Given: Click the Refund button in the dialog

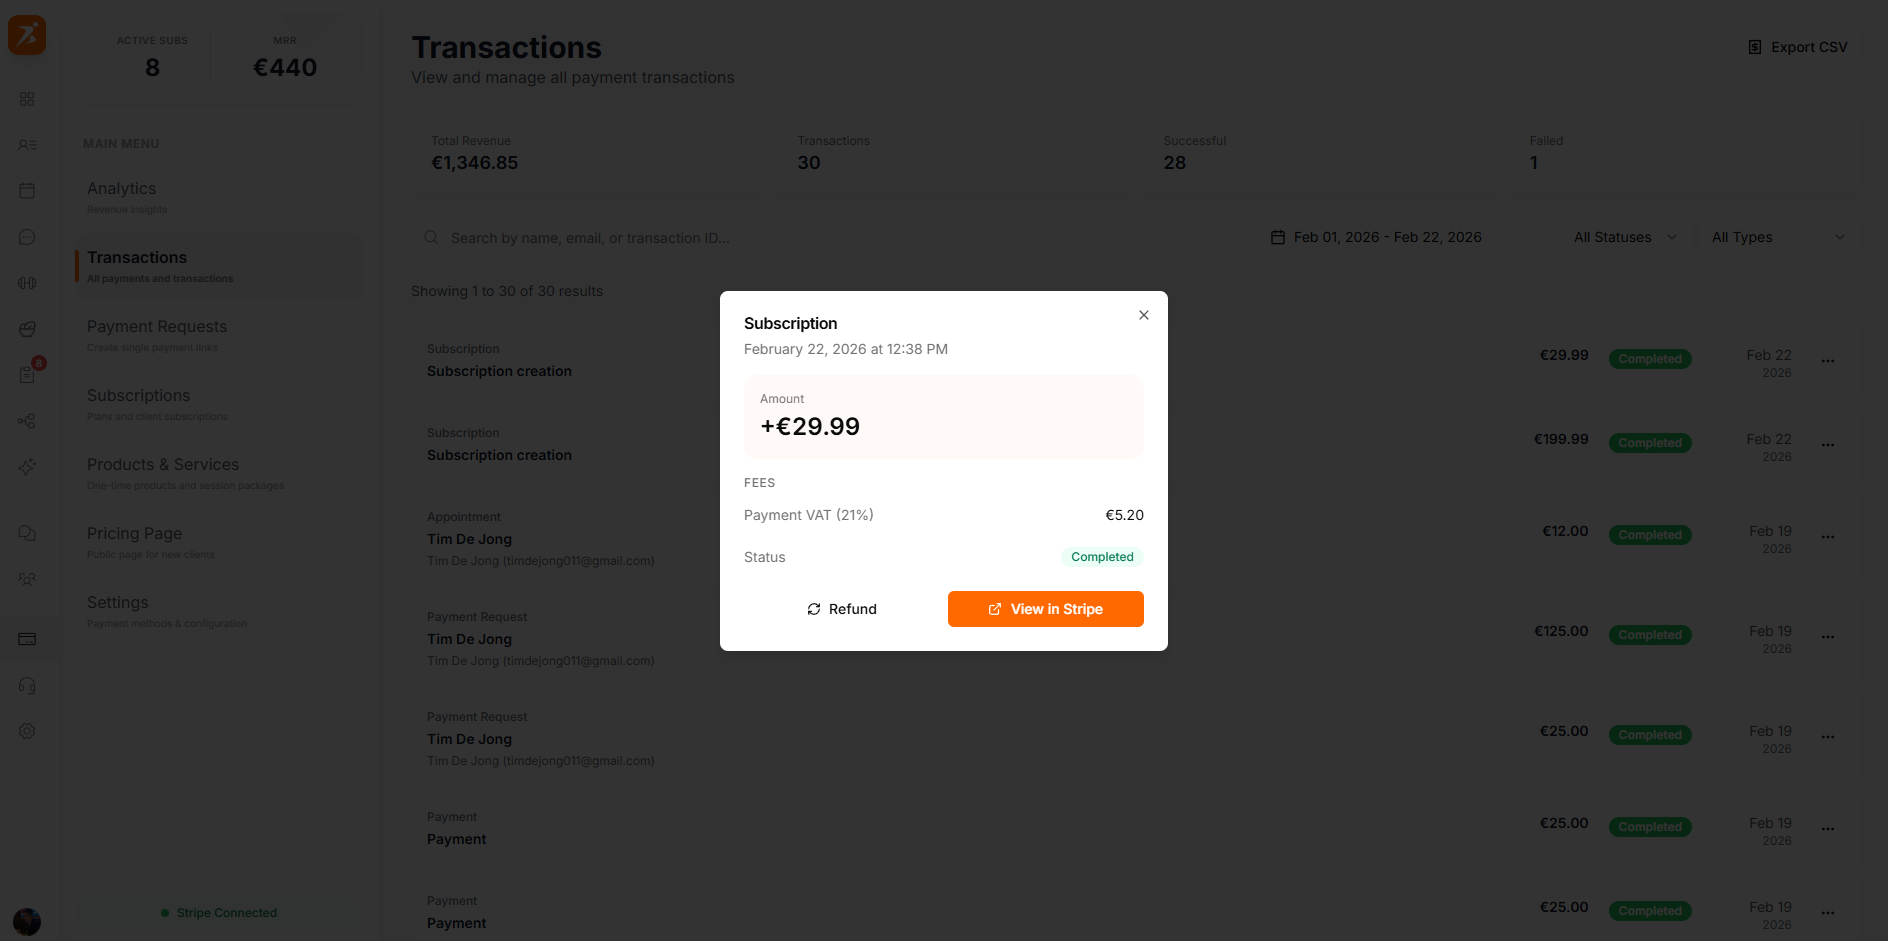Looking at the screenshot, I should (841, 609).
